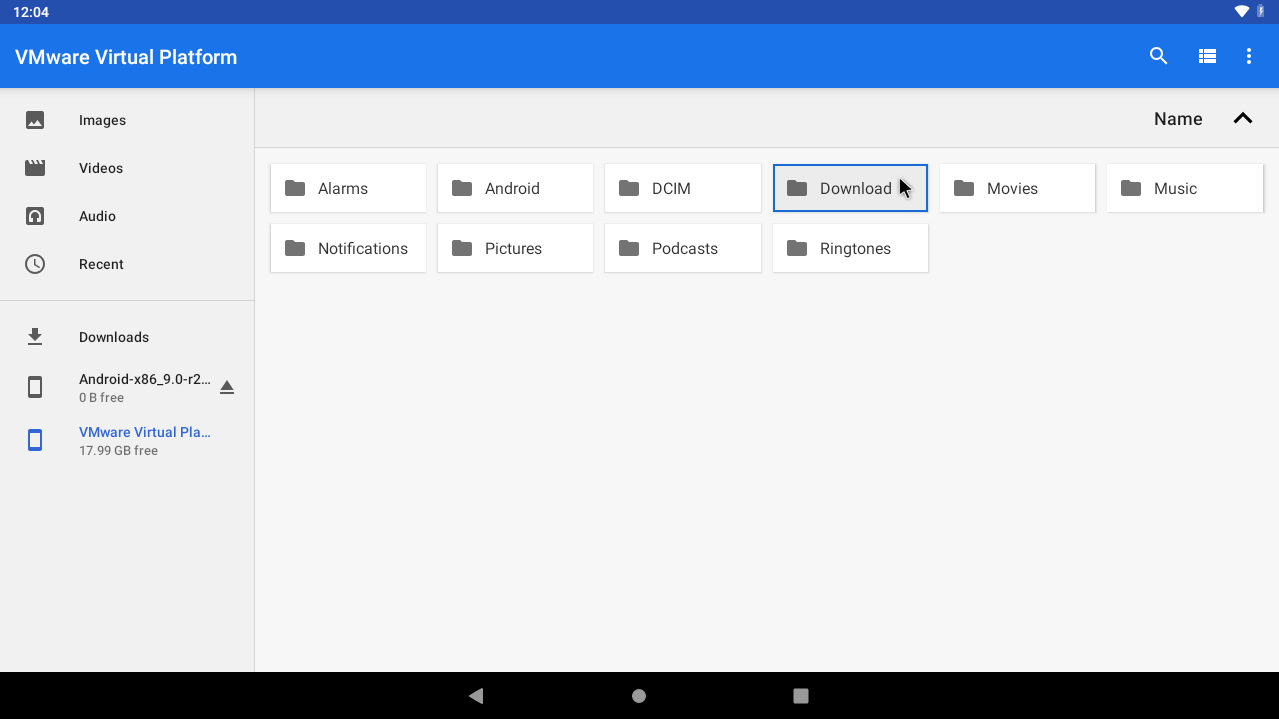Click the Podcasts folder icon
The image size is (1279, 719).
pyautogui.click(x=629, y=248)
